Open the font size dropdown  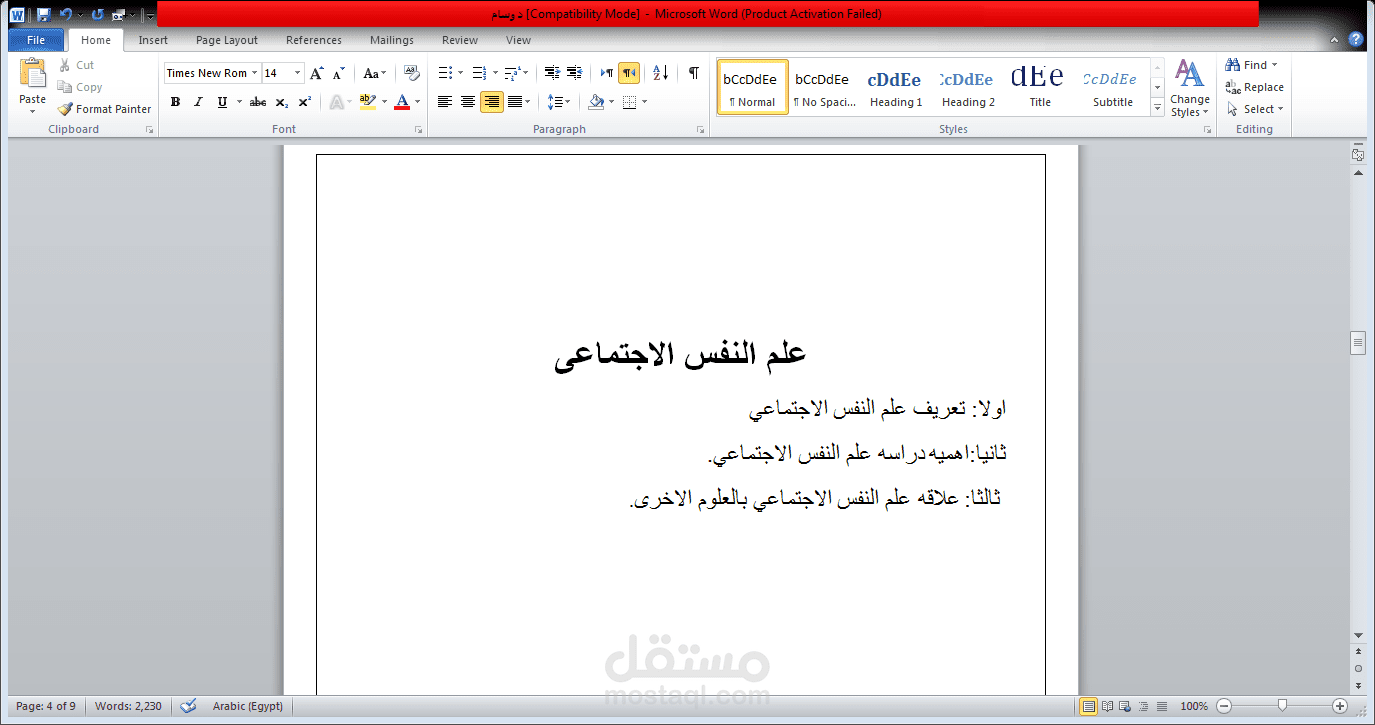298,73
